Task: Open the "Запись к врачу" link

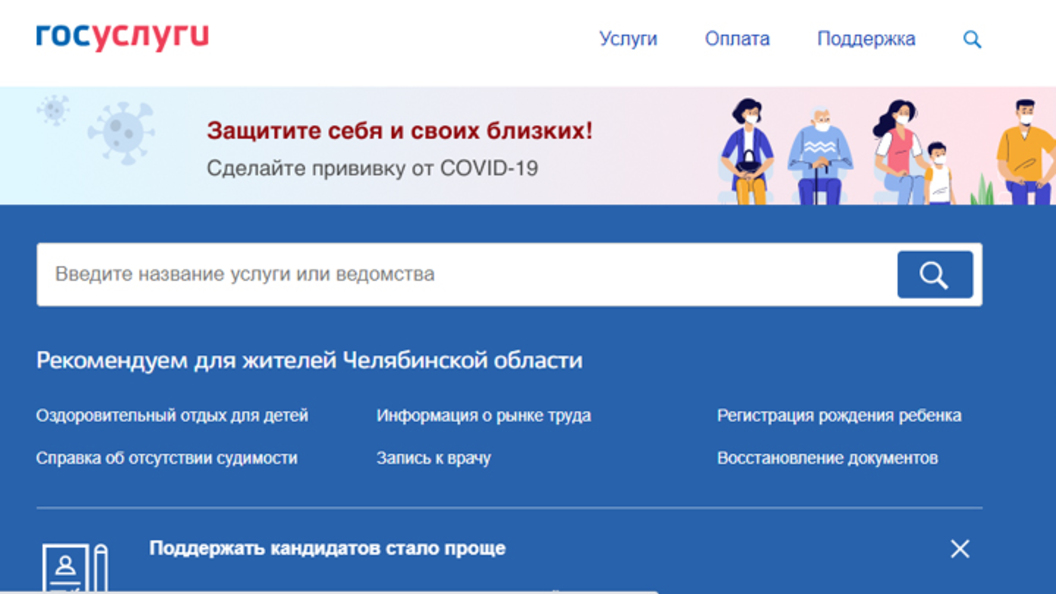Action: (433, 458)
